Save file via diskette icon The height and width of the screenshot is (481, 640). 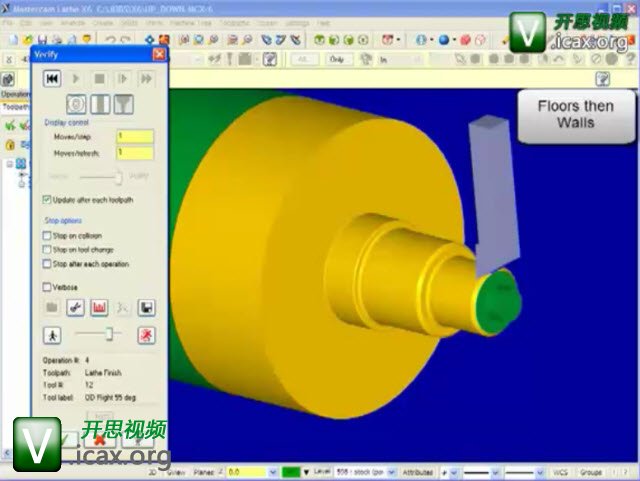42,40
